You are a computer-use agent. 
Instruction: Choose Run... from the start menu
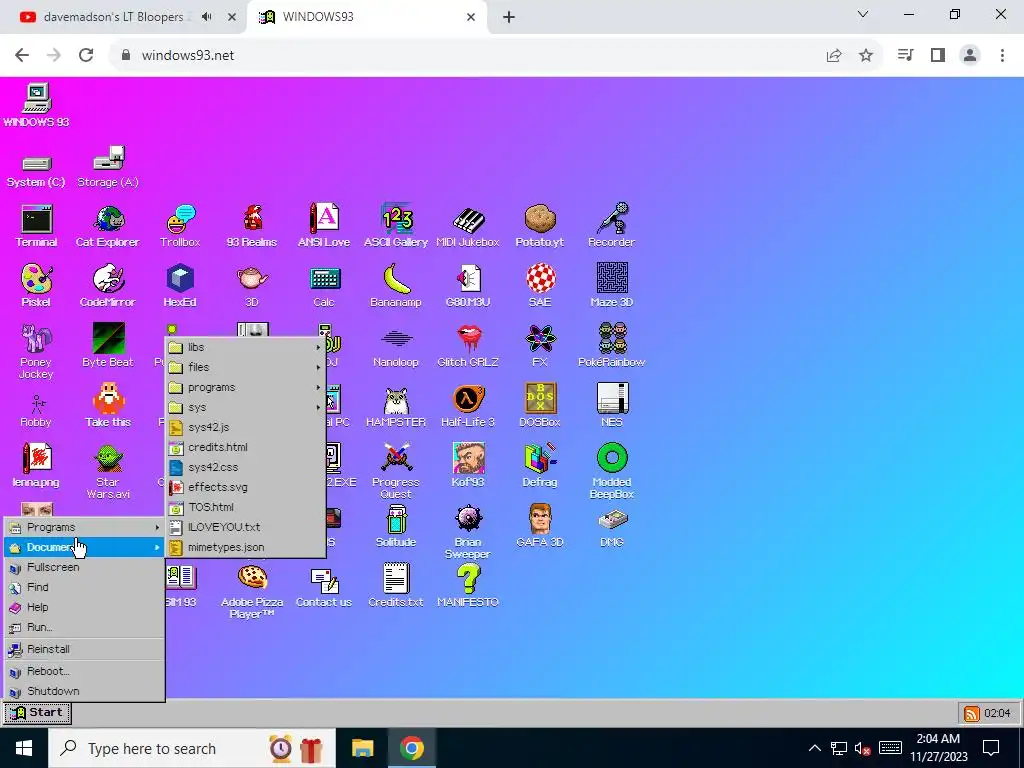tap(84, 627)
